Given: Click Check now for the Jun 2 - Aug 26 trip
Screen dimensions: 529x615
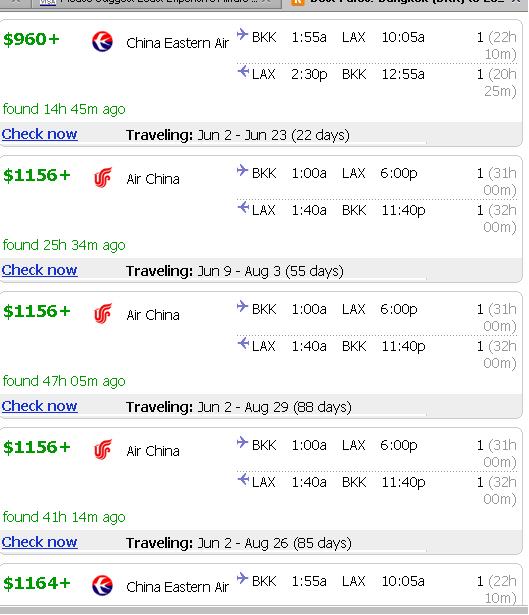Looking at the screenshot, I should pyautogui.click(x=40, y=542).
